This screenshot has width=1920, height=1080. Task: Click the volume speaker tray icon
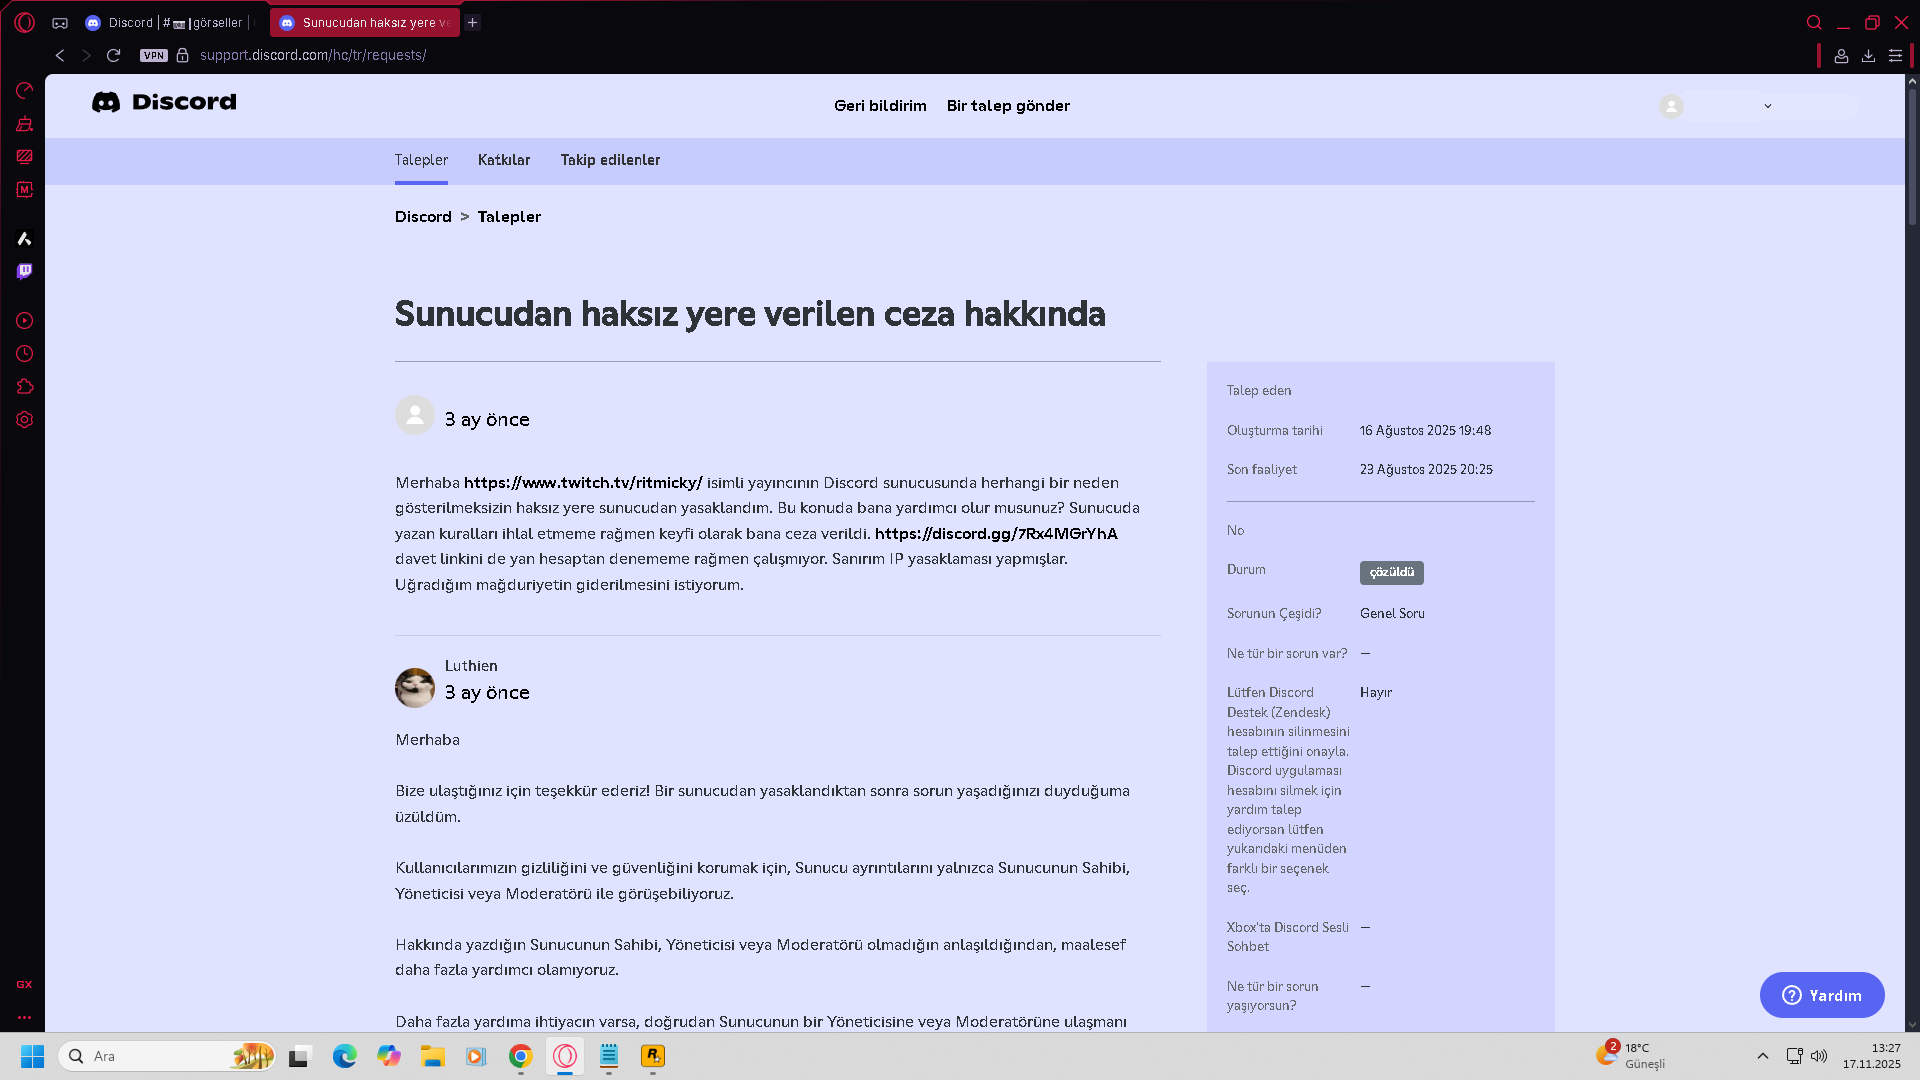[1819, 1056]
